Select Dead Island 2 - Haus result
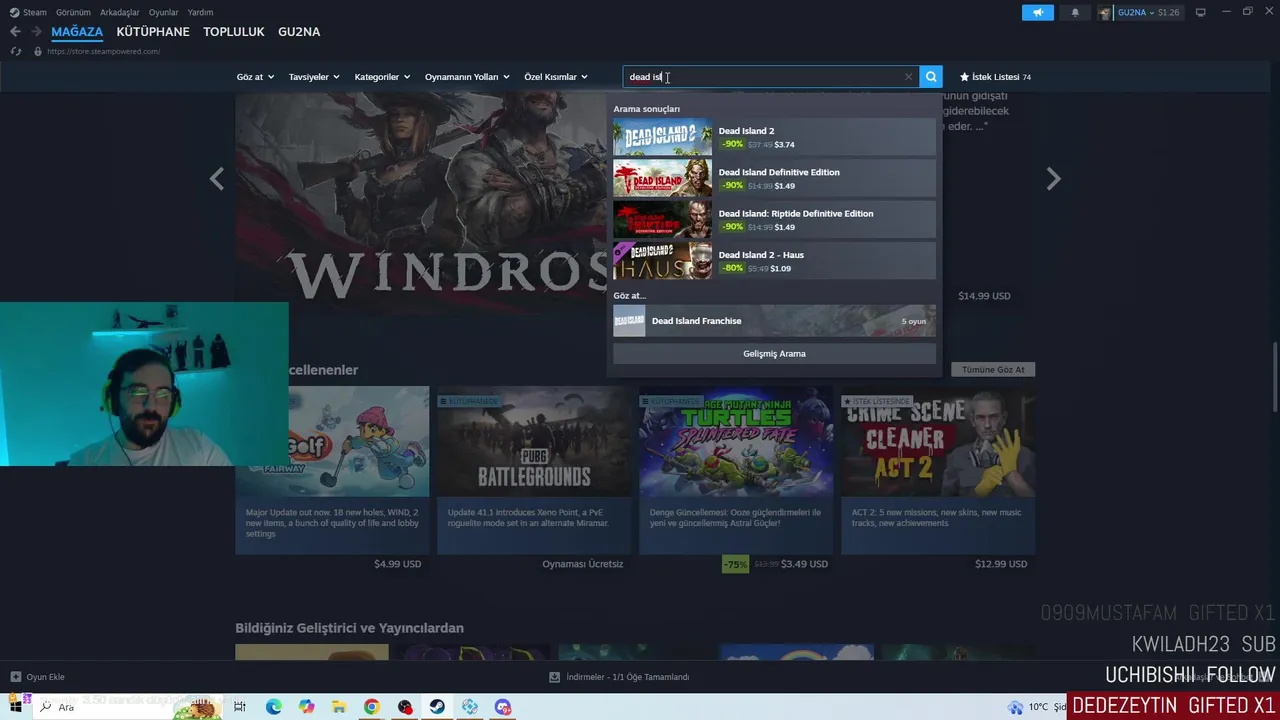 [x=774, y=261]
